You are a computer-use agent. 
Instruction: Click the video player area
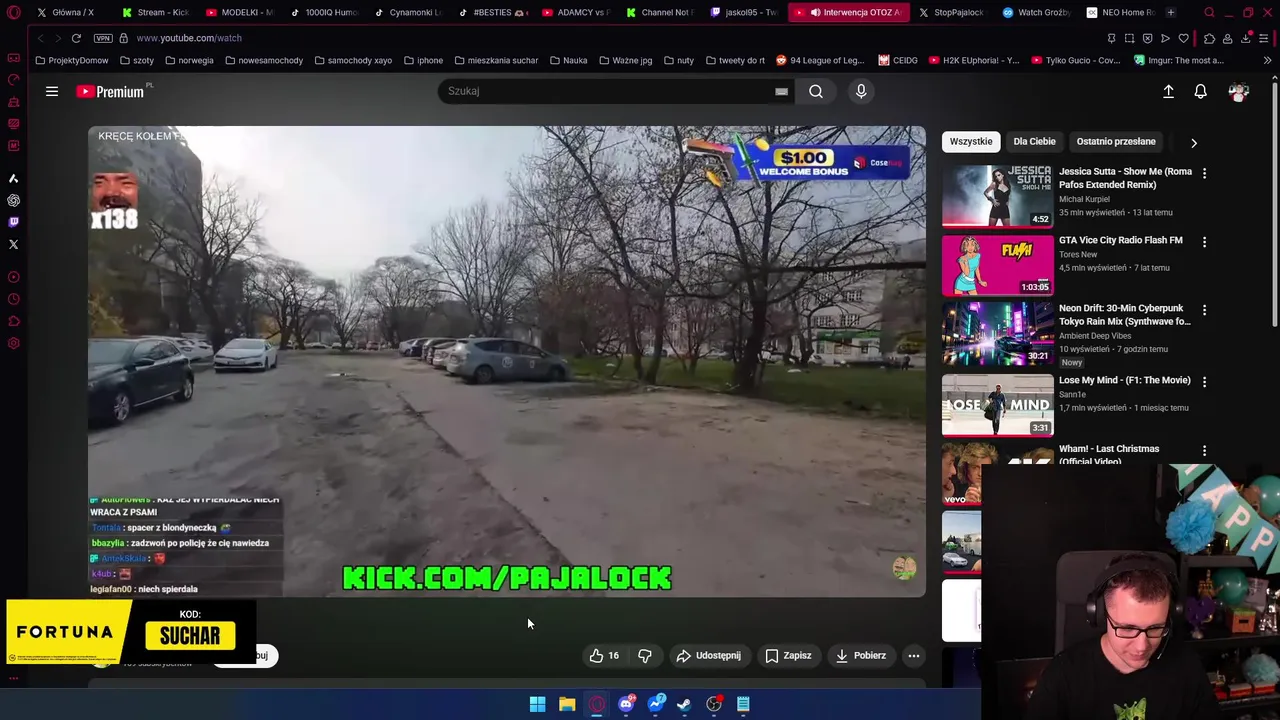[x=507, y=361]
